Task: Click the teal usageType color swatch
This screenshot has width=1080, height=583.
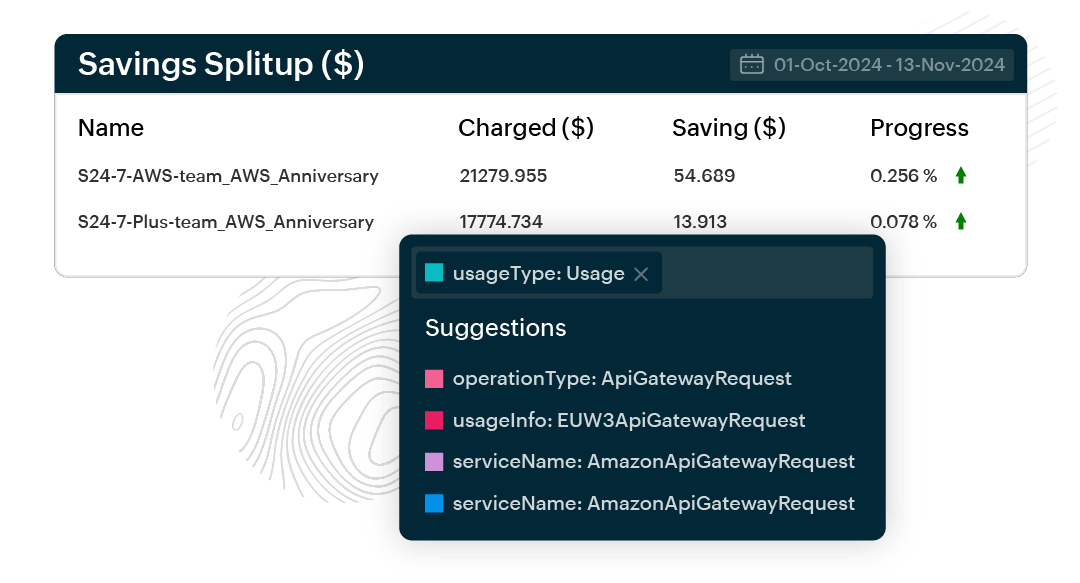Action: (434, 273)
